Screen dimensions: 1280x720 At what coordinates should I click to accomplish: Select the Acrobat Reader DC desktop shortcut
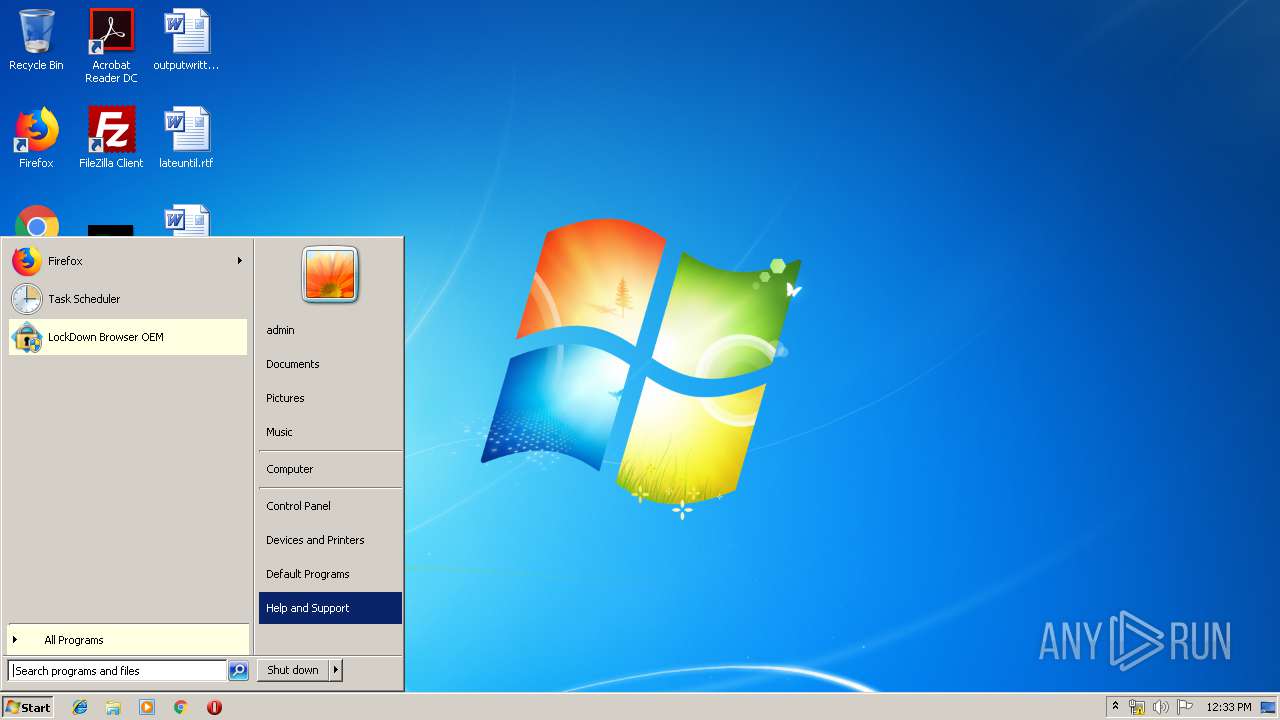(111, 46)
